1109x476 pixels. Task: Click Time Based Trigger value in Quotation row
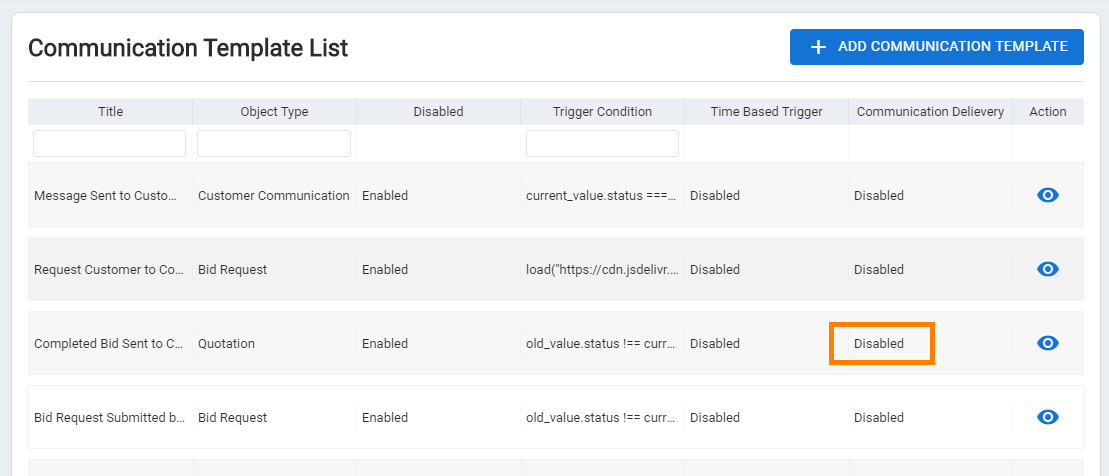(715, 344)
